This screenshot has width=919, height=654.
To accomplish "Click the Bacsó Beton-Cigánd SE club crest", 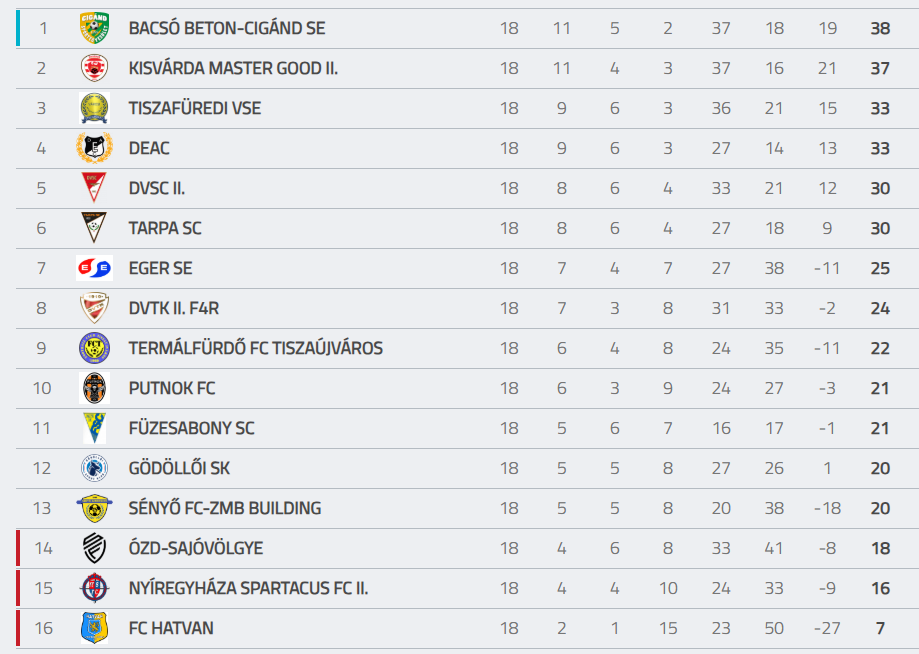I will pyautogui.click(x=95, y=28).
